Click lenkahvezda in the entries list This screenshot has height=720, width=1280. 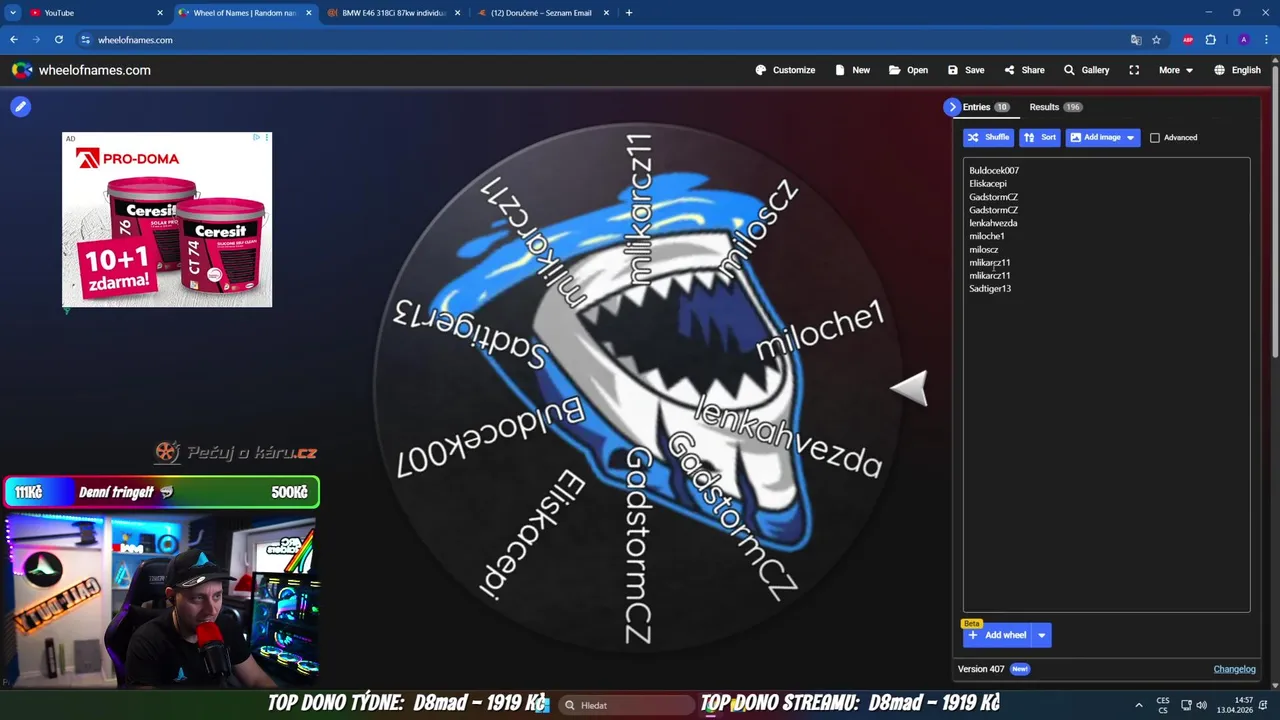click(993, 223)
